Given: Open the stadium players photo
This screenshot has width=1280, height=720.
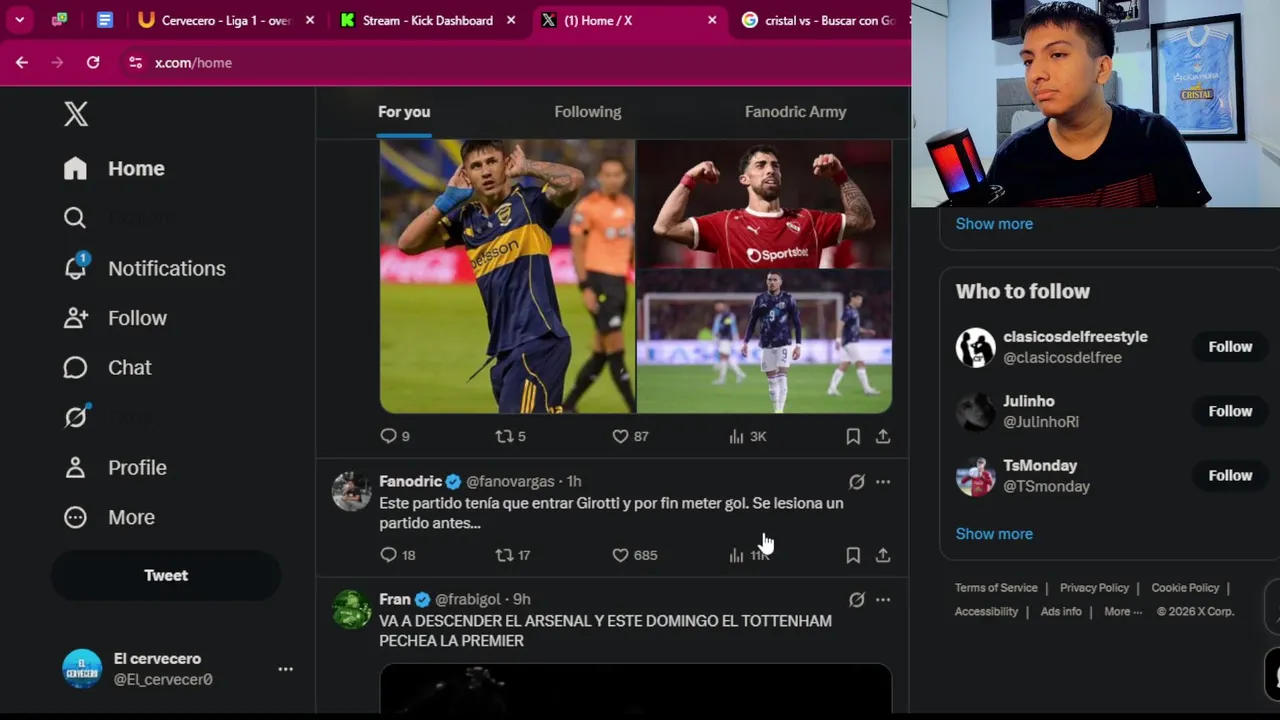Looking at the screenshot, I should (764, 341).
